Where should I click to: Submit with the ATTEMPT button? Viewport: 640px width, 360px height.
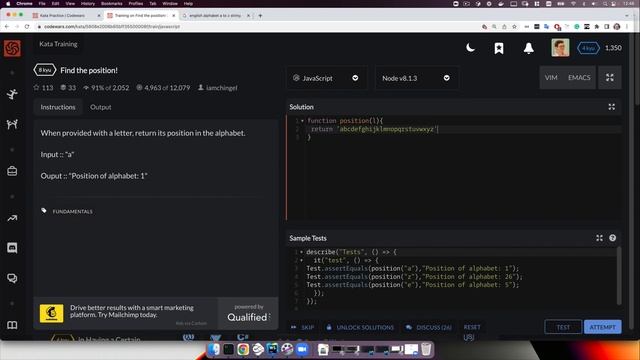pos(602,327)
